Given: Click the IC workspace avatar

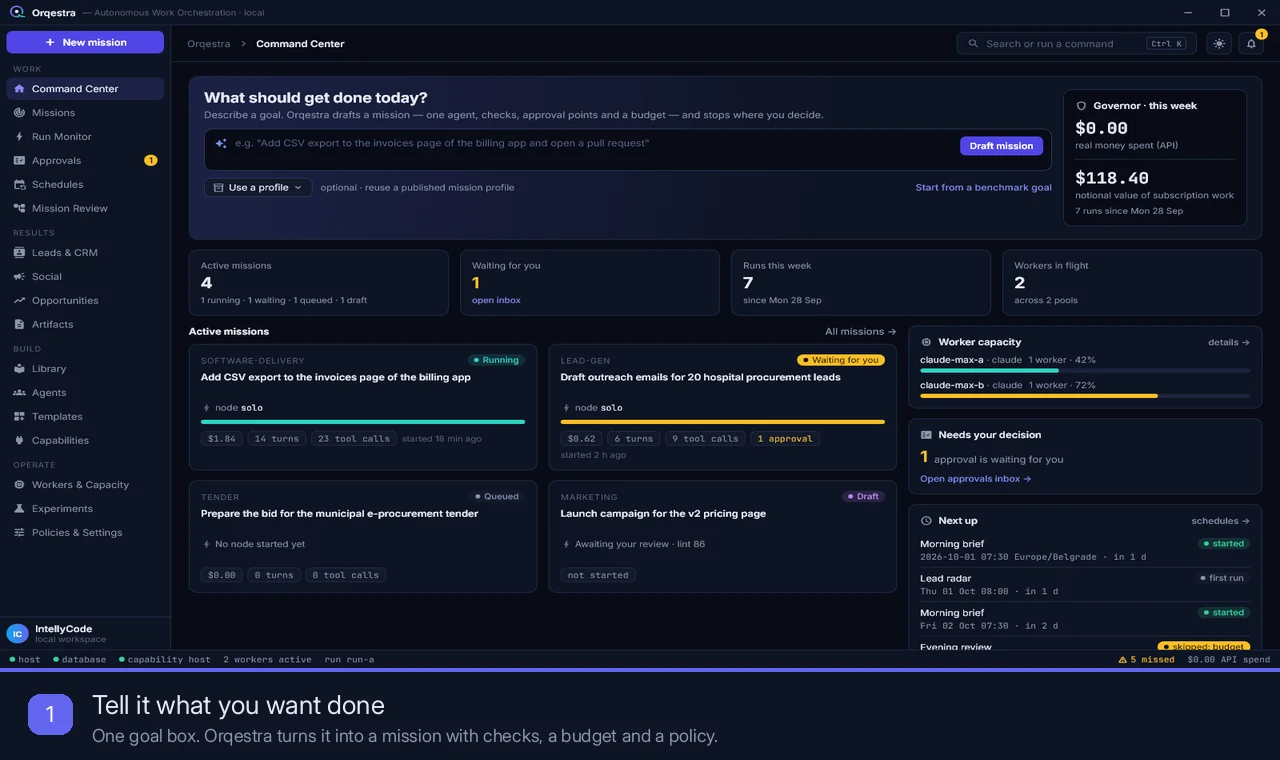Looking at the screenshot, I should tap(17, 633).
